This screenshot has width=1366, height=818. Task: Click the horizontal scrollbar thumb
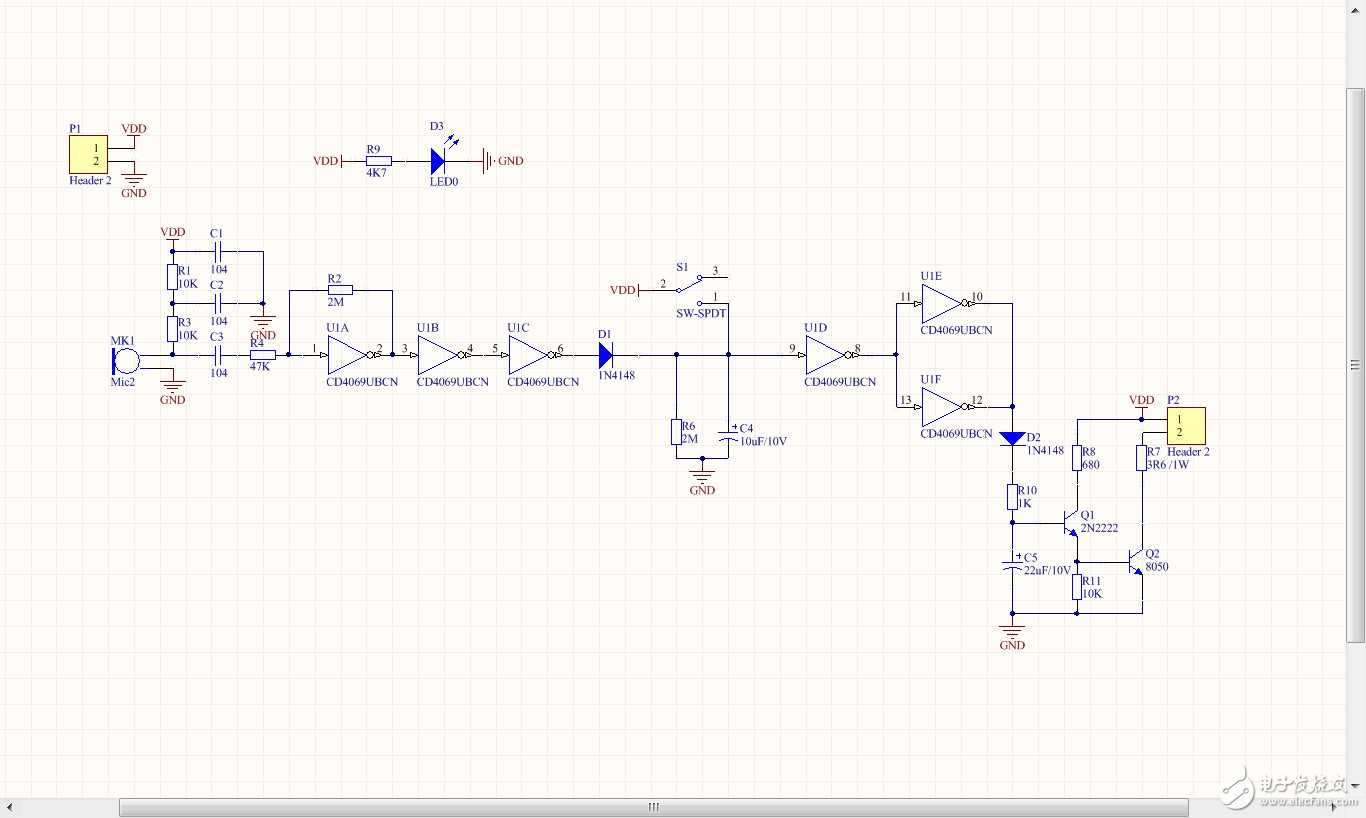(x=654, y=807)
